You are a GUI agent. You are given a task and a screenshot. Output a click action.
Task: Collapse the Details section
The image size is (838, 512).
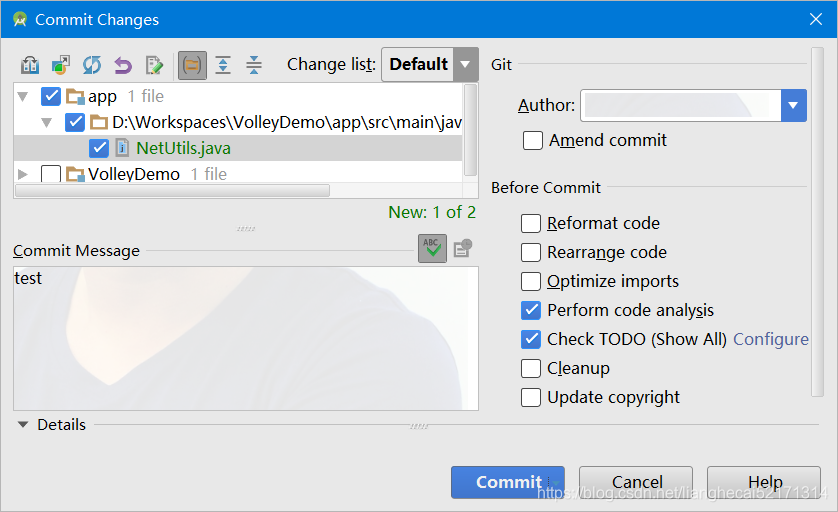(22, 425)
